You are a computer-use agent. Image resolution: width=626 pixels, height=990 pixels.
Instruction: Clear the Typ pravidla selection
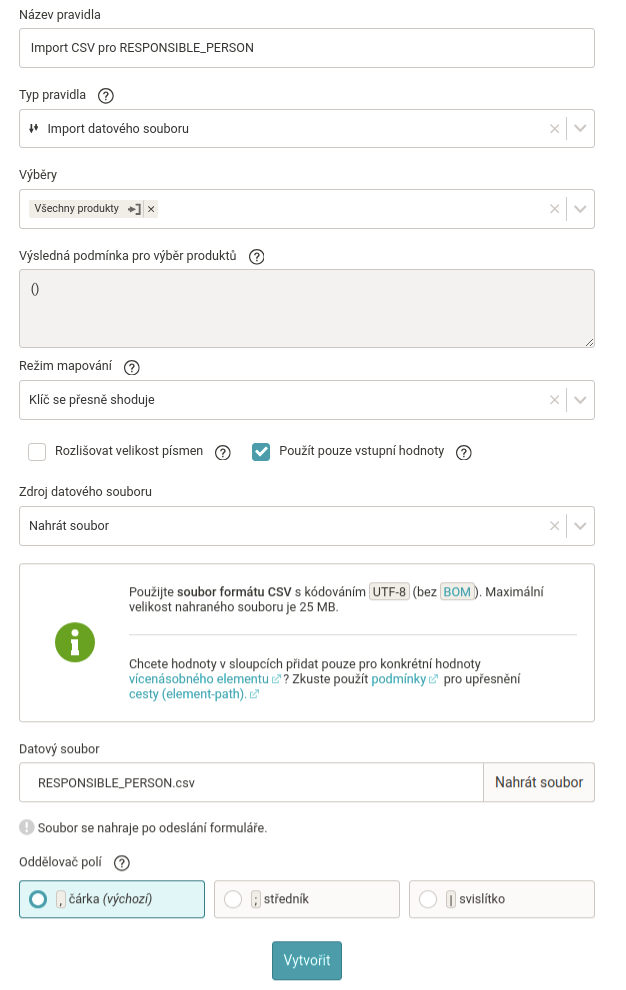click(x=554, y=129)
